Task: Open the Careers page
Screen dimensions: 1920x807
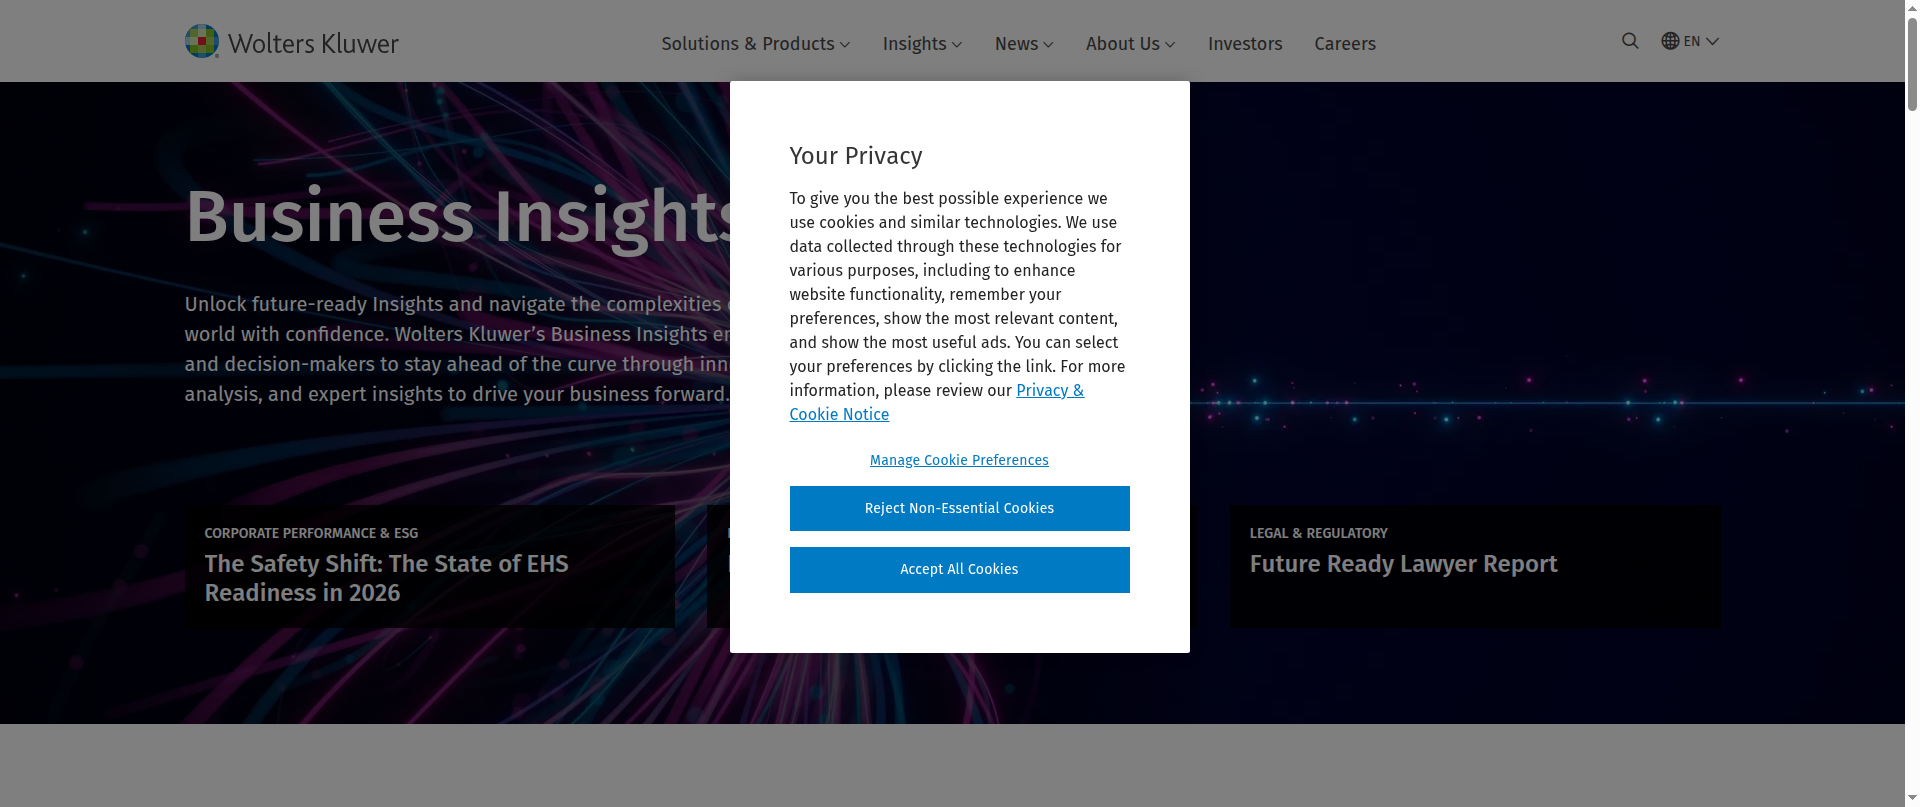Action: tap(1345, 44)
